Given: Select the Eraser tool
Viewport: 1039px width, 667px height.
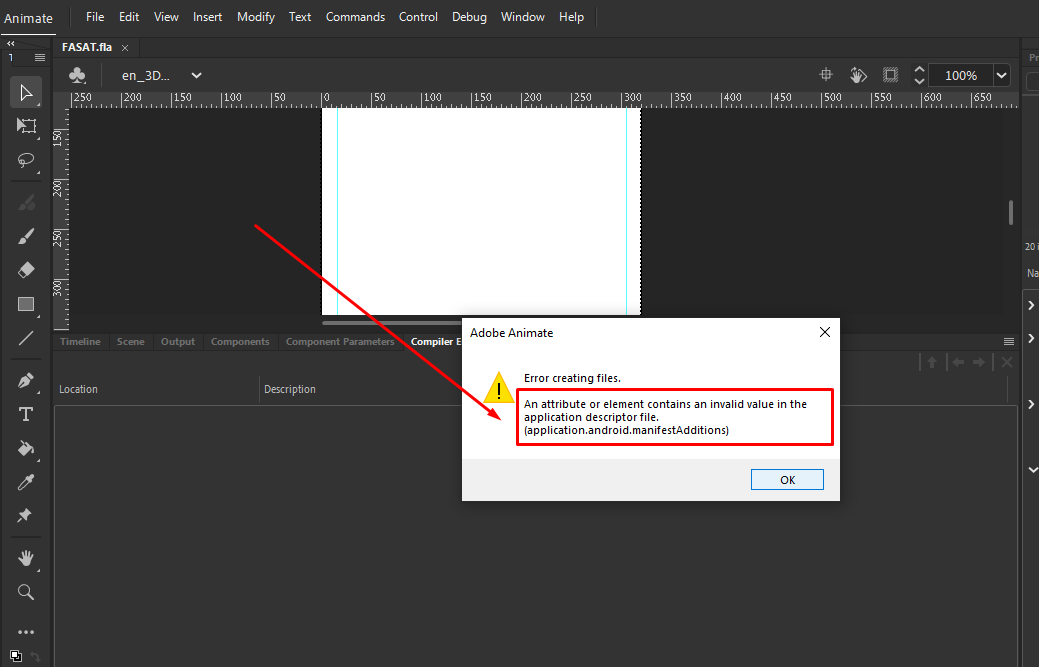Looking at the screenshot, I should [26, 270].
